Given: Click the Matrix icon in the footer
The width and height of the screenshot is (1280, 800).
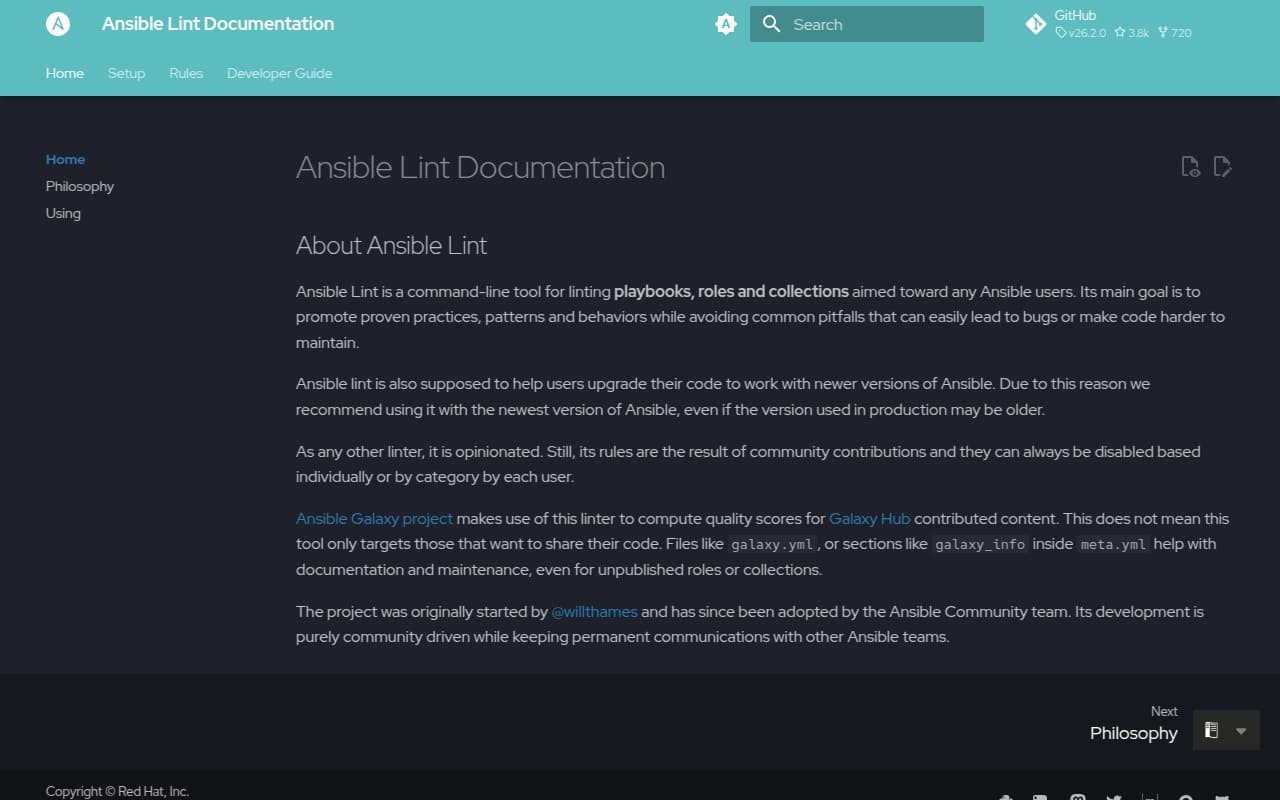Looking at the screenshot, I should (x=1149, y=796).
